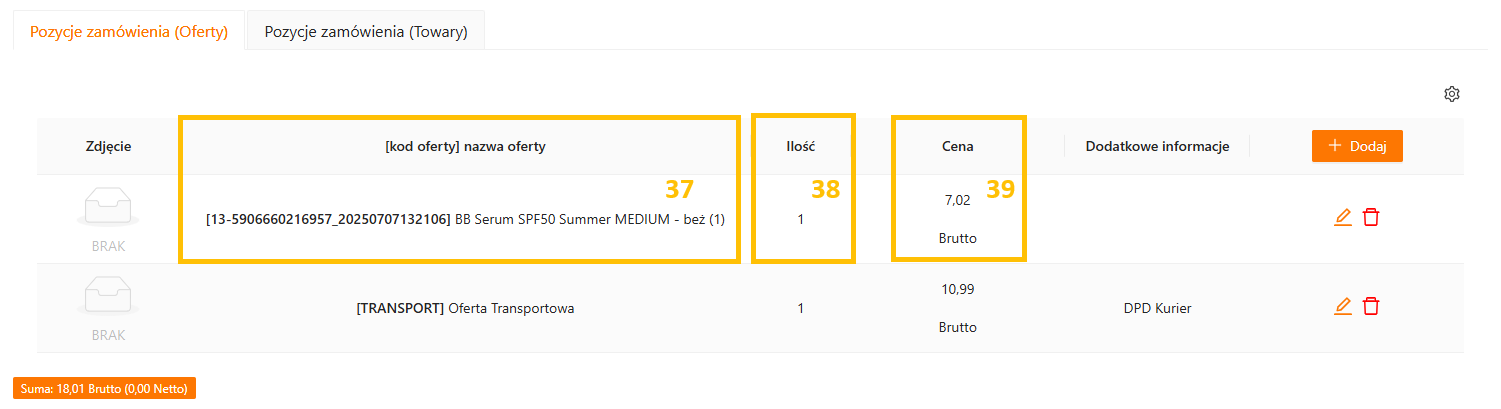The width and height of the screenshot is (1501, 409).
Task: Click the Dodatkowe informacje column header
Action: (1157, 146)
